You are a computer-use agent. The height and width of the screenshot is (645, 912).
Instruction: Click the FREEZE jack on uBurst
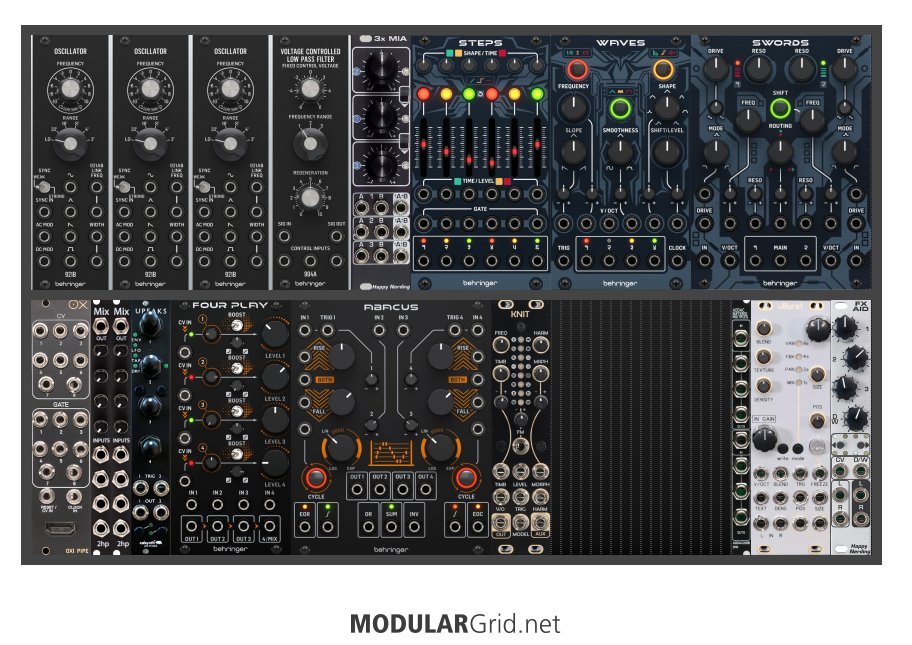pyautogui.click(x=820, y=474)
